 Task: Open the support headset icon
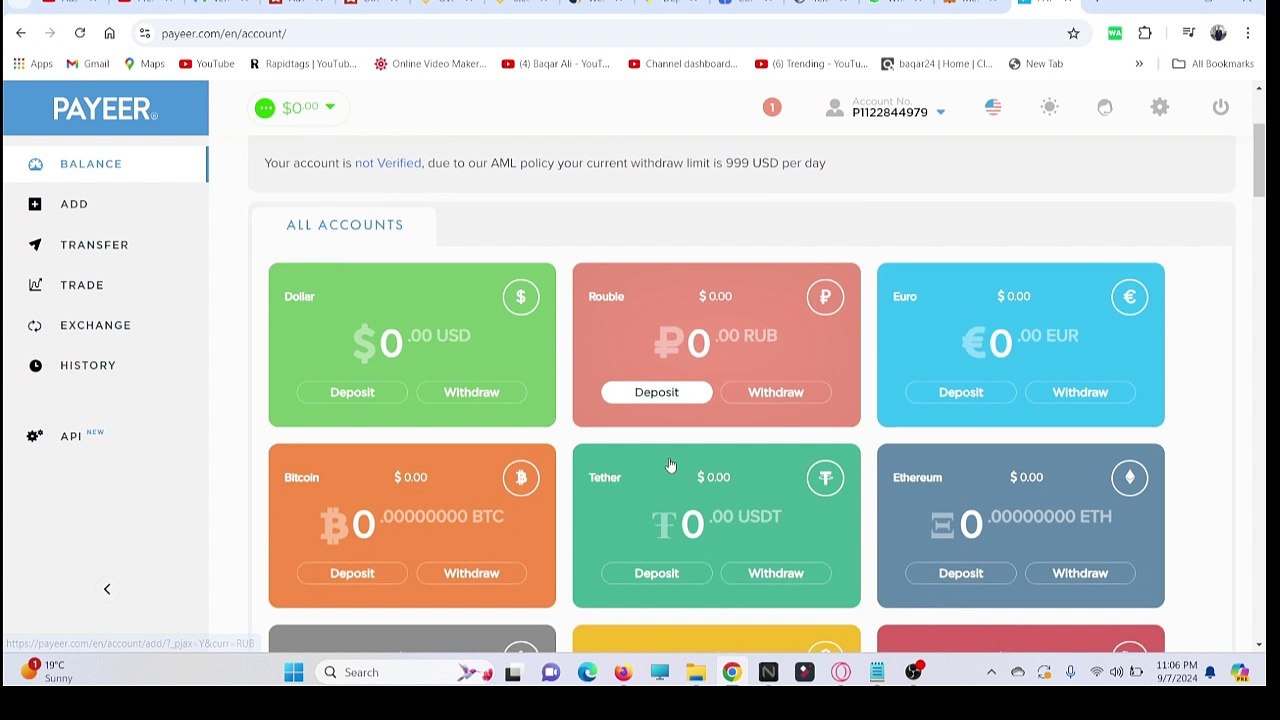point(1105,107)
